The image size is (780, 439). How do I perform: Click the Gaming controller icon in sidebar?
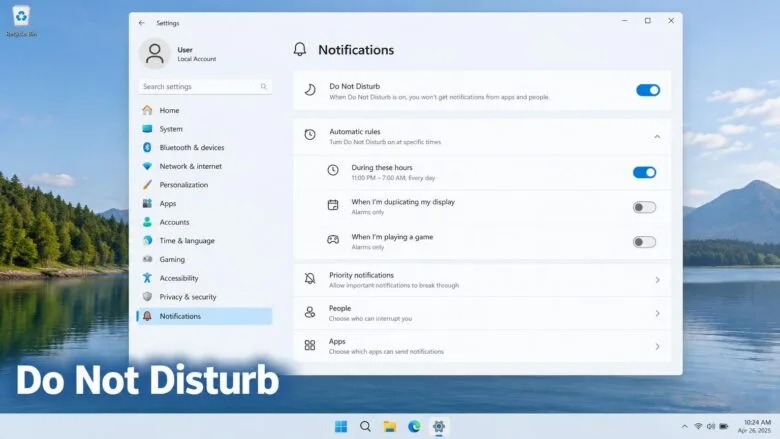click(x=147, y=259)
